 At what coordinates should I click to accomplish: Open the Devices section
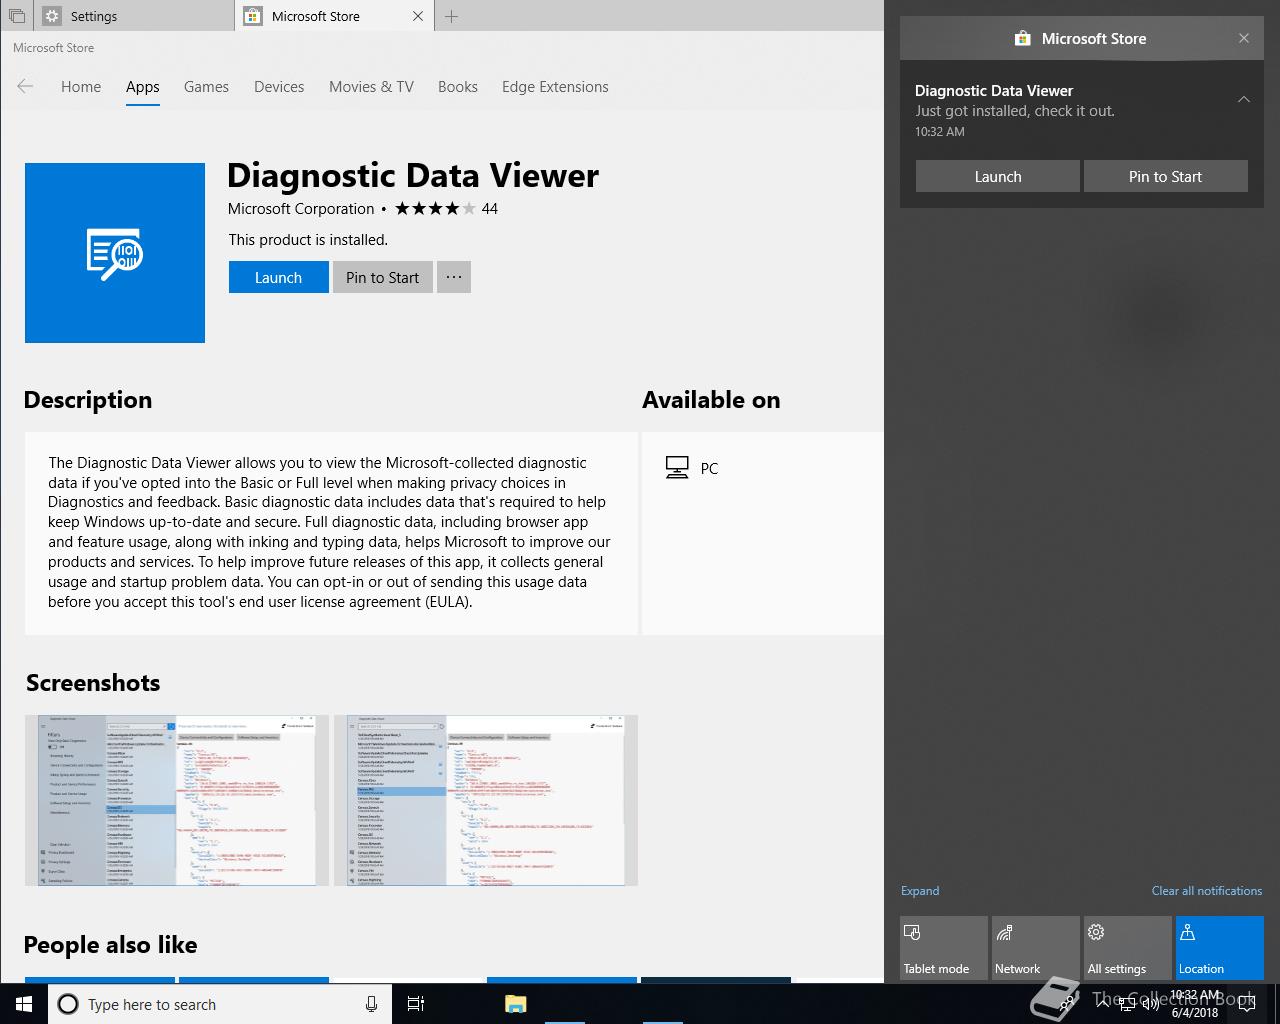[x=279, y=87]
